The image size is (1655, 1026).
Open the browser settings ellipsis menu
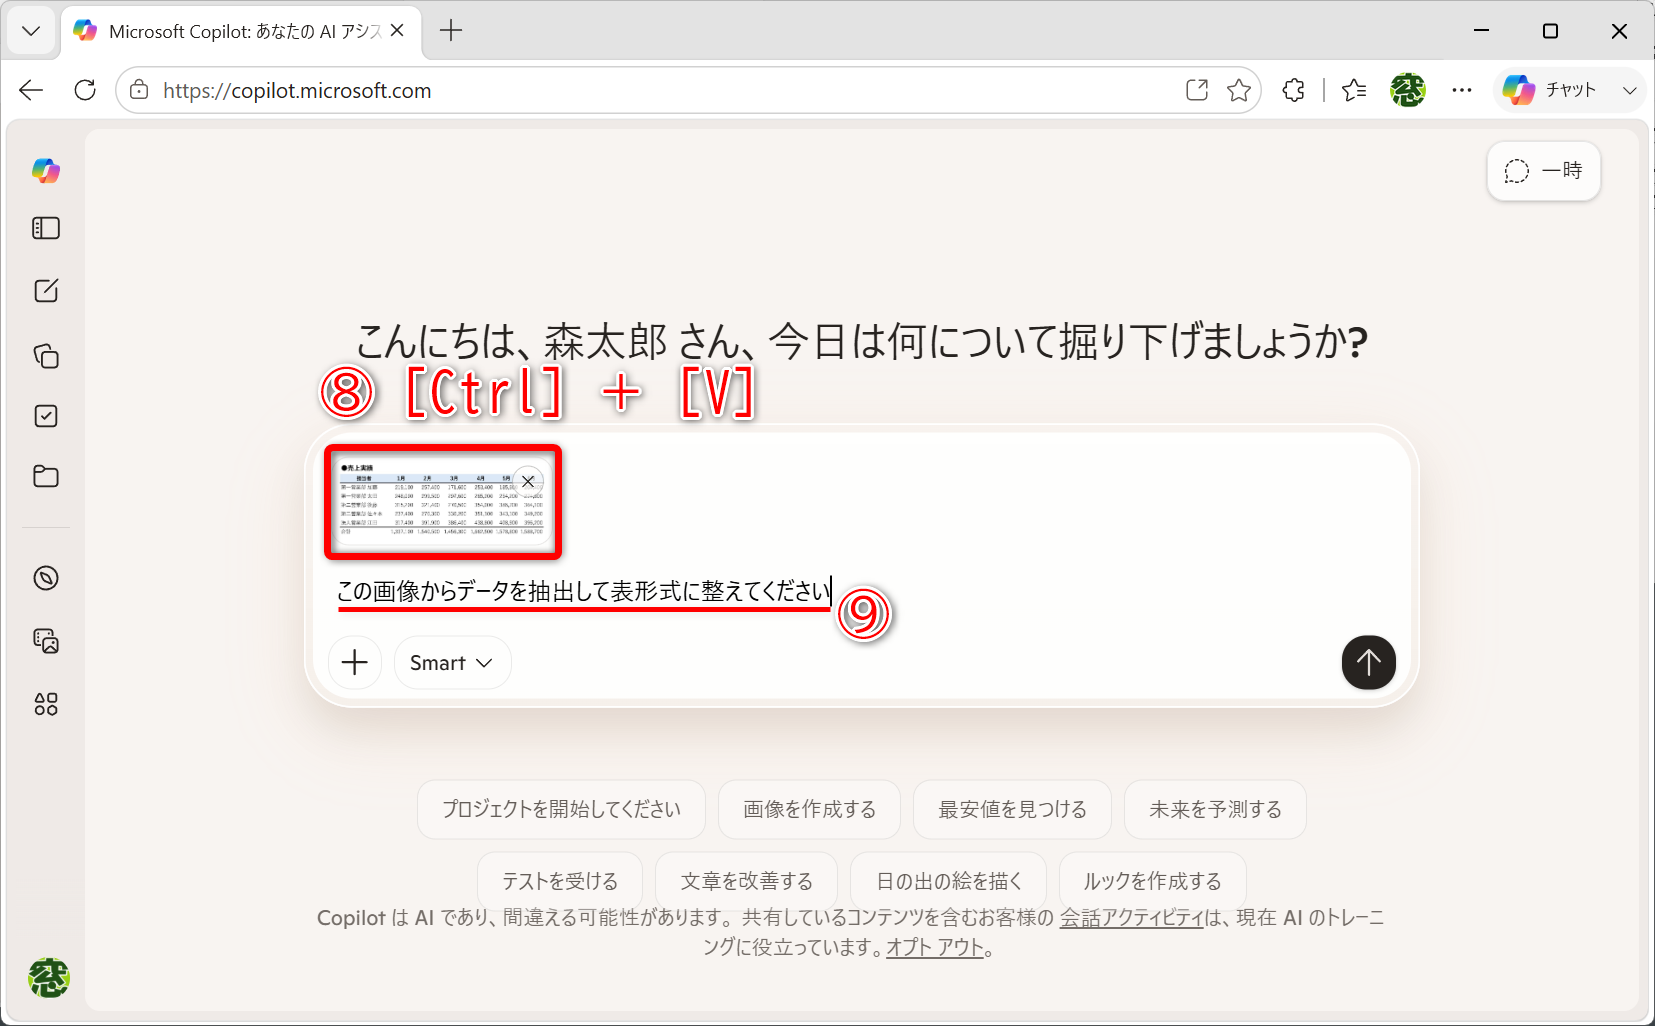coord(1462,90)
